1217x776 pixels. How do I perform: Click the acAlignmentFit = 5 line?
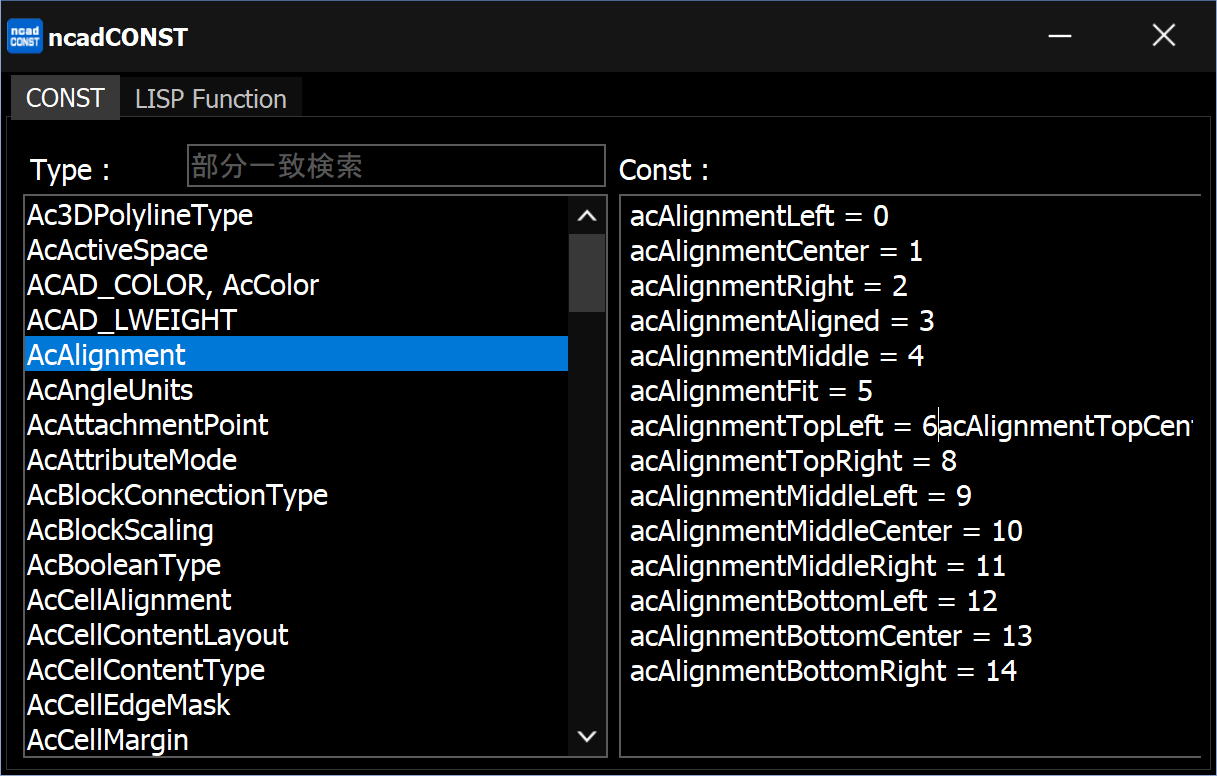[x=751, y=391]
